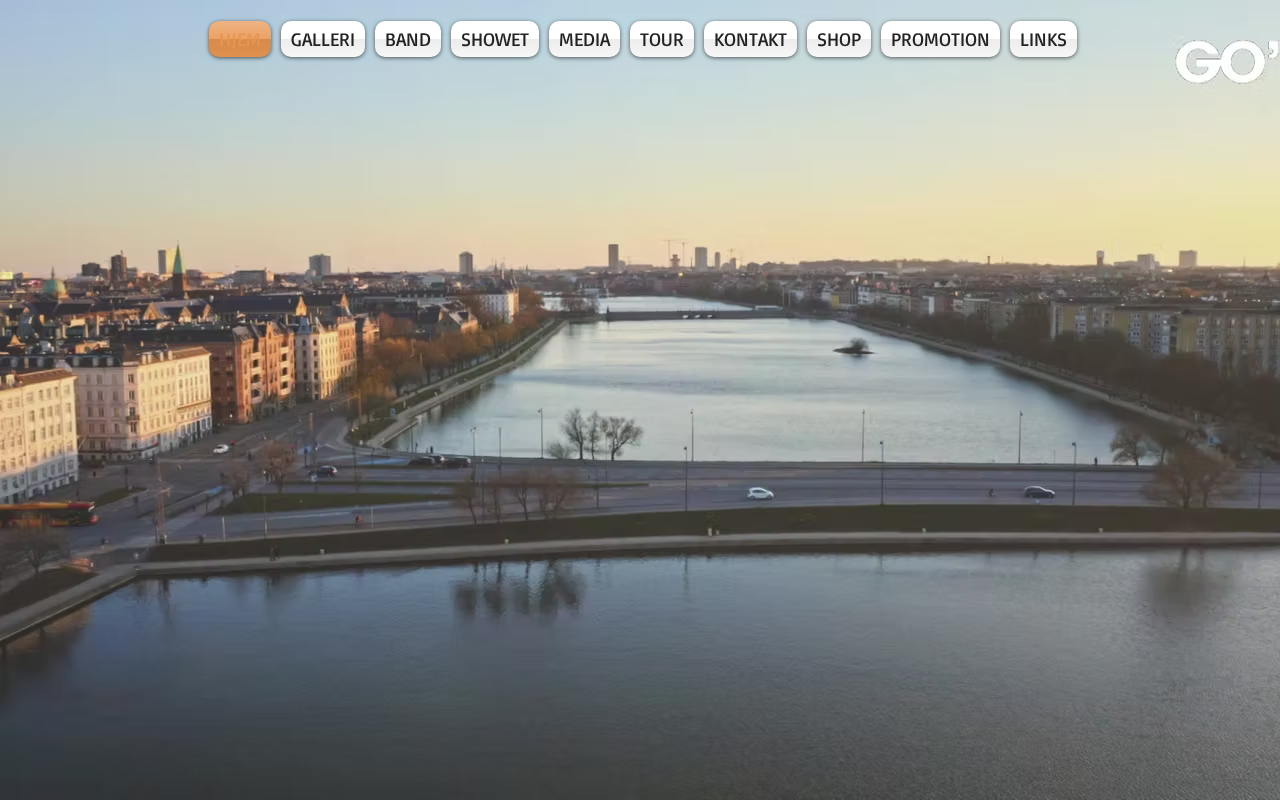The height and width of the screenshot is (800, 1280).
Task: Open the KONTAKT page
Action: (750, 39)
